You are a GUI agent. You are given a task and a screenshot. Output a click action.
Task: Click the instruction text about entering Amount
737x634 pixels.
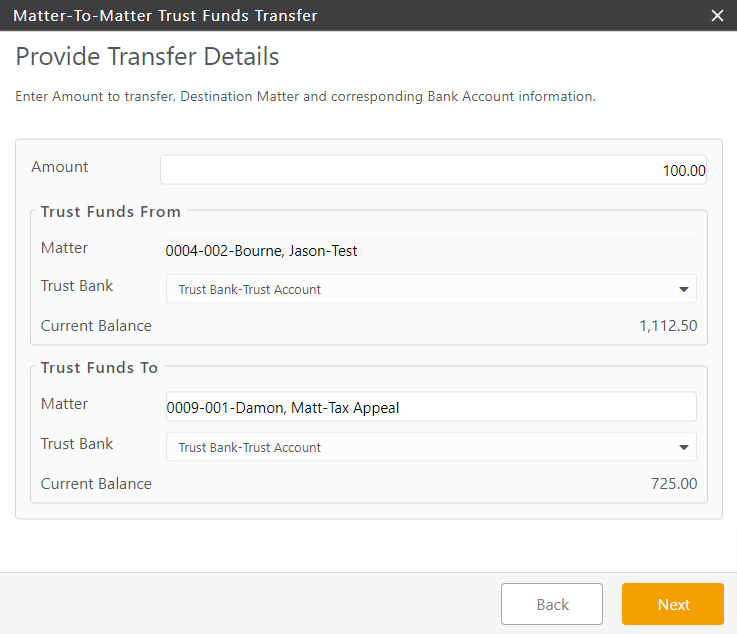305,97
